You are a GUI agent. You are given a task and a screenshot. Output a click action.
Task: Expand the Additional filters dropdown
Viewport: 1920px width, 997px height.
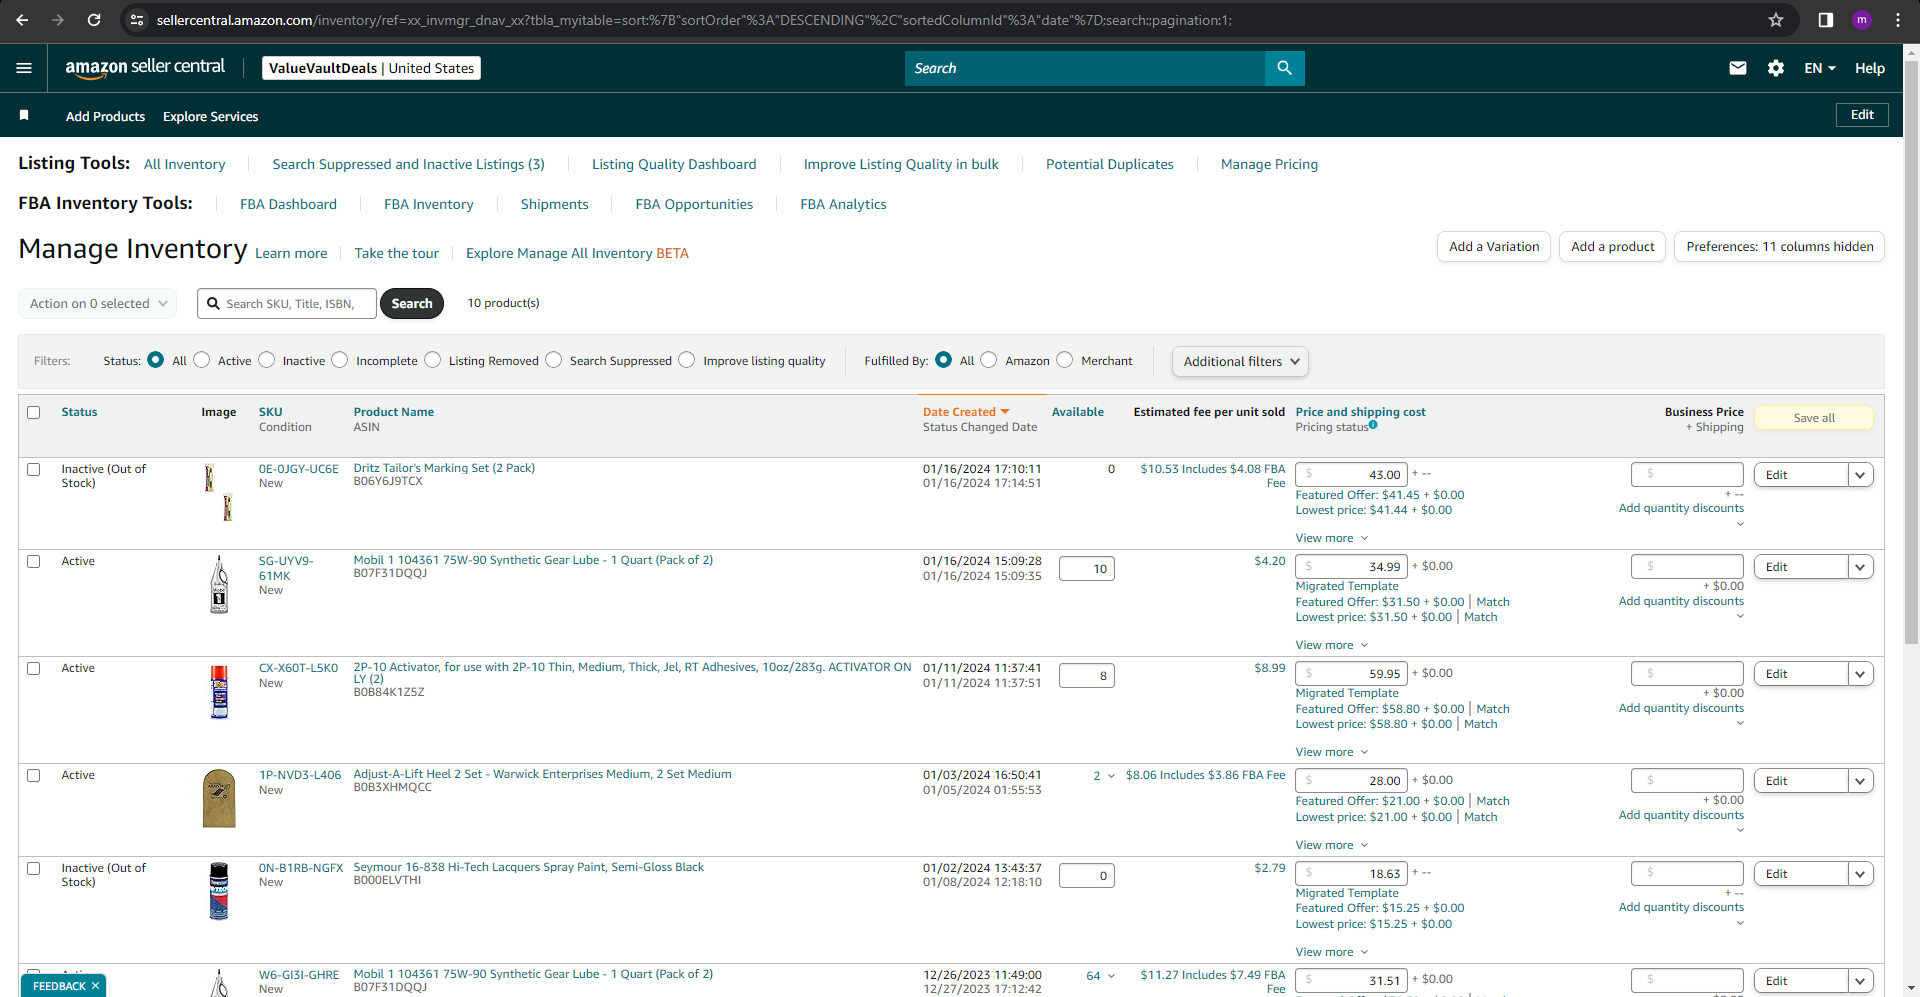click(x=1240, y=361)
